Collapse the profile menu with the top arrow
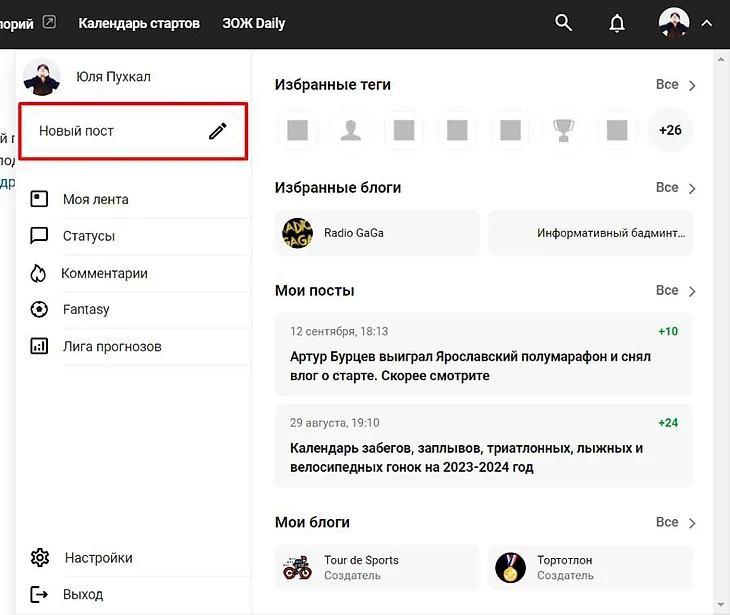This screenshot has width=730, height=615. (707, 23)
